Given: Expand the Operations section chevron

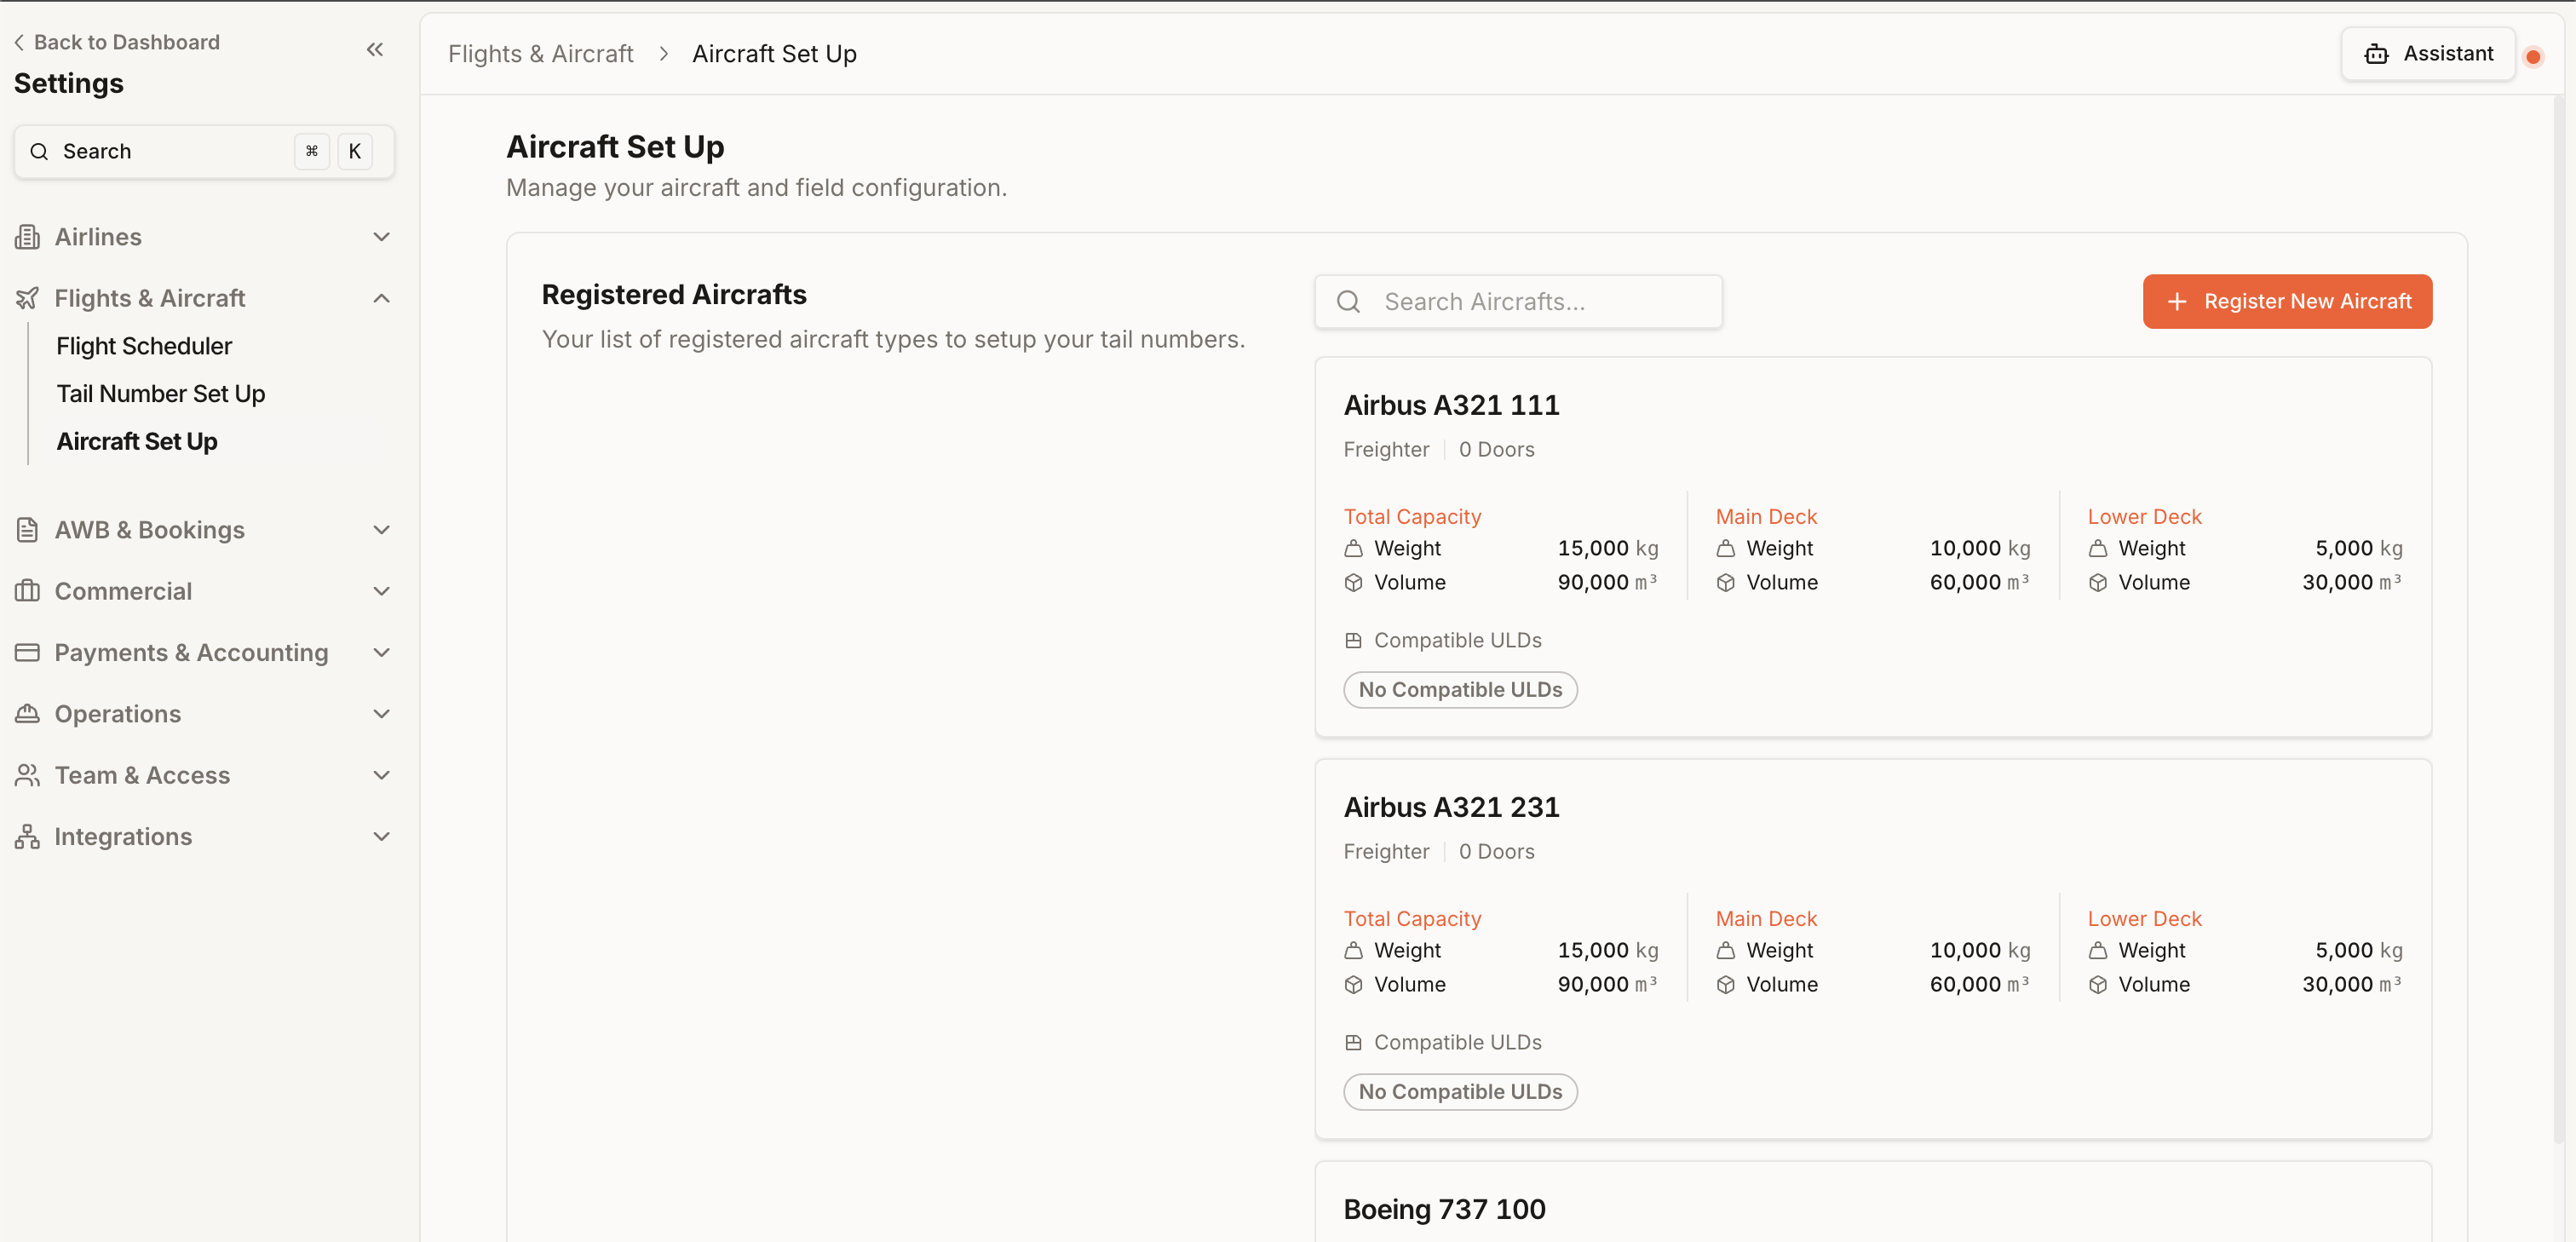Looking at the screenshot, I should pyautogui.click(x=381, y=714).
